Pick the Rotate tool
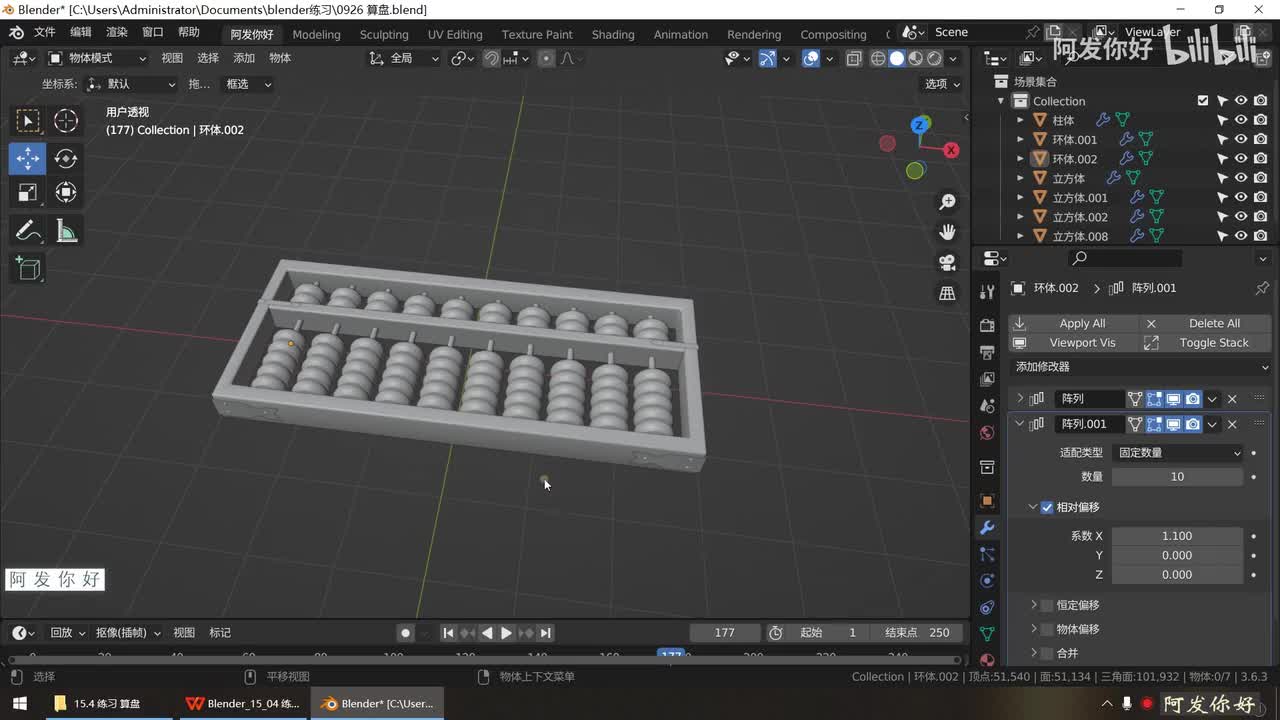 66,158
